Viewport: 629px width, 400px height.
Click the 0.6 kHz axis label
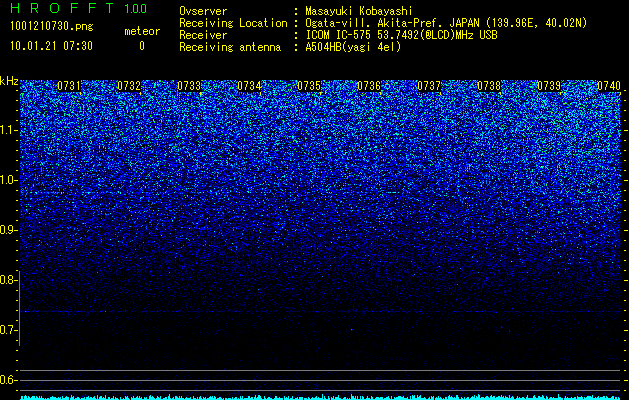[x=9, y=380]
